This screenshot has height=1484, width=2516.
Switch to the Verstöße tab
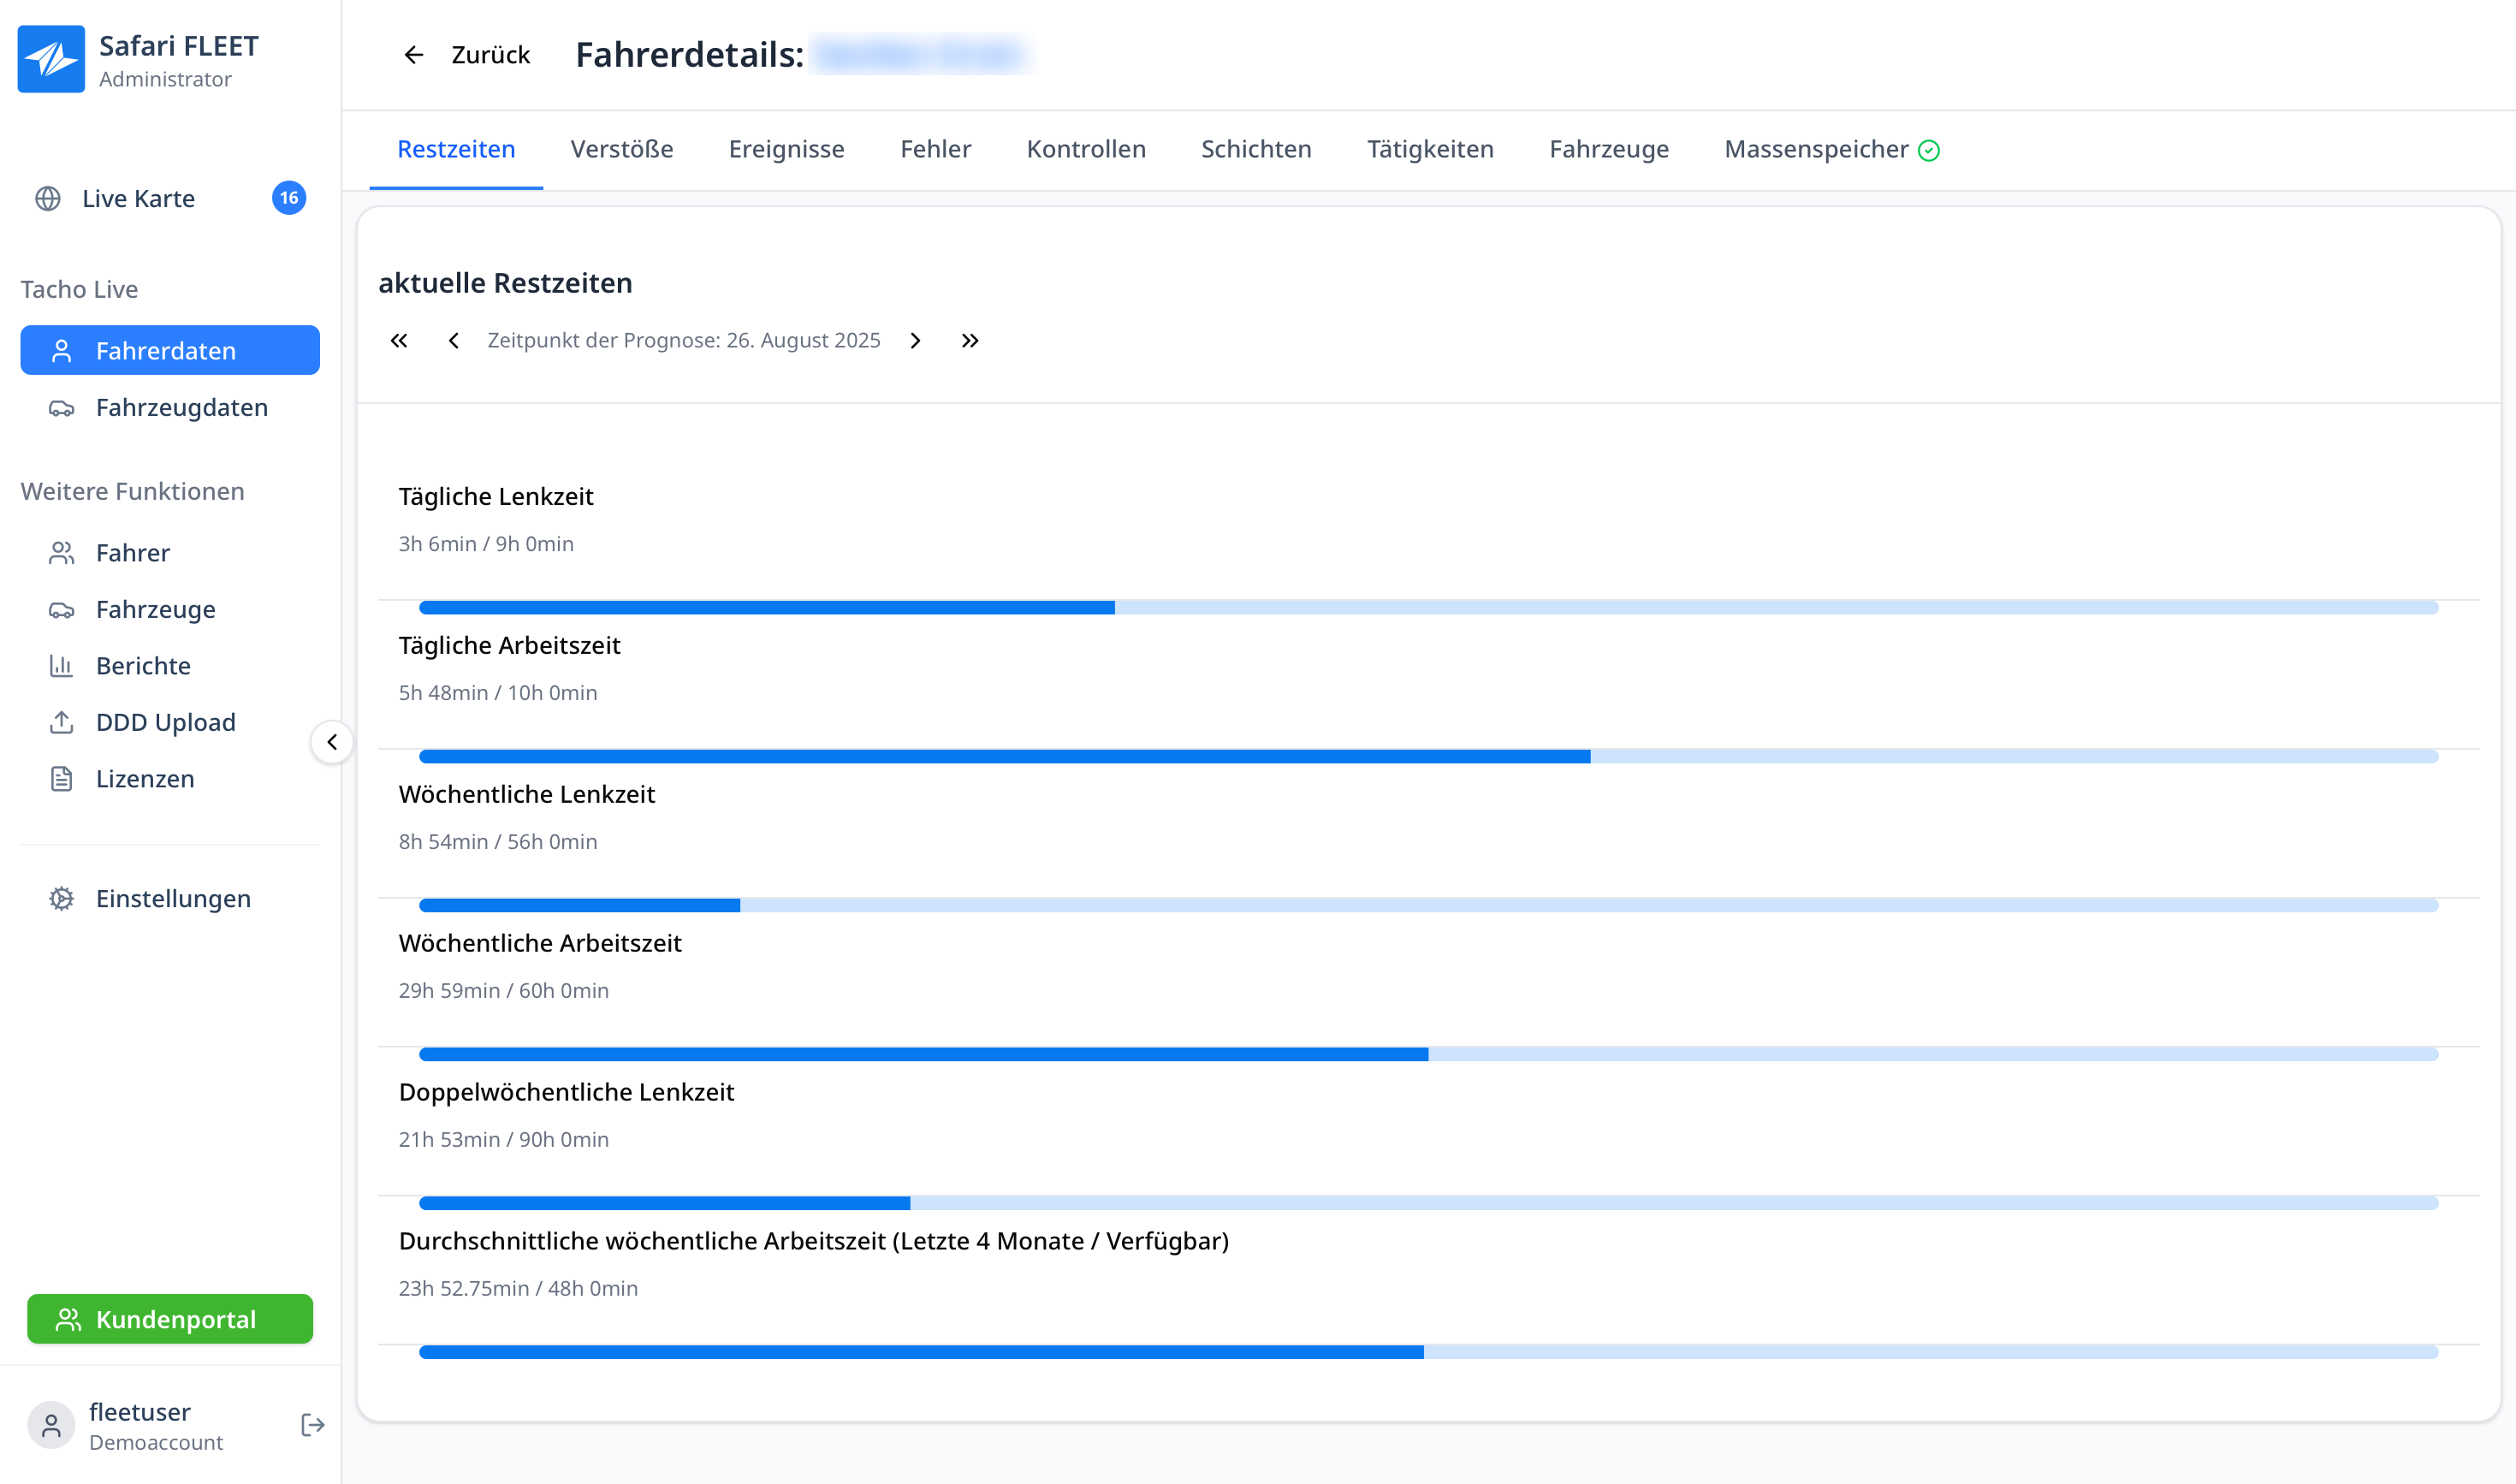click(621, 149)
